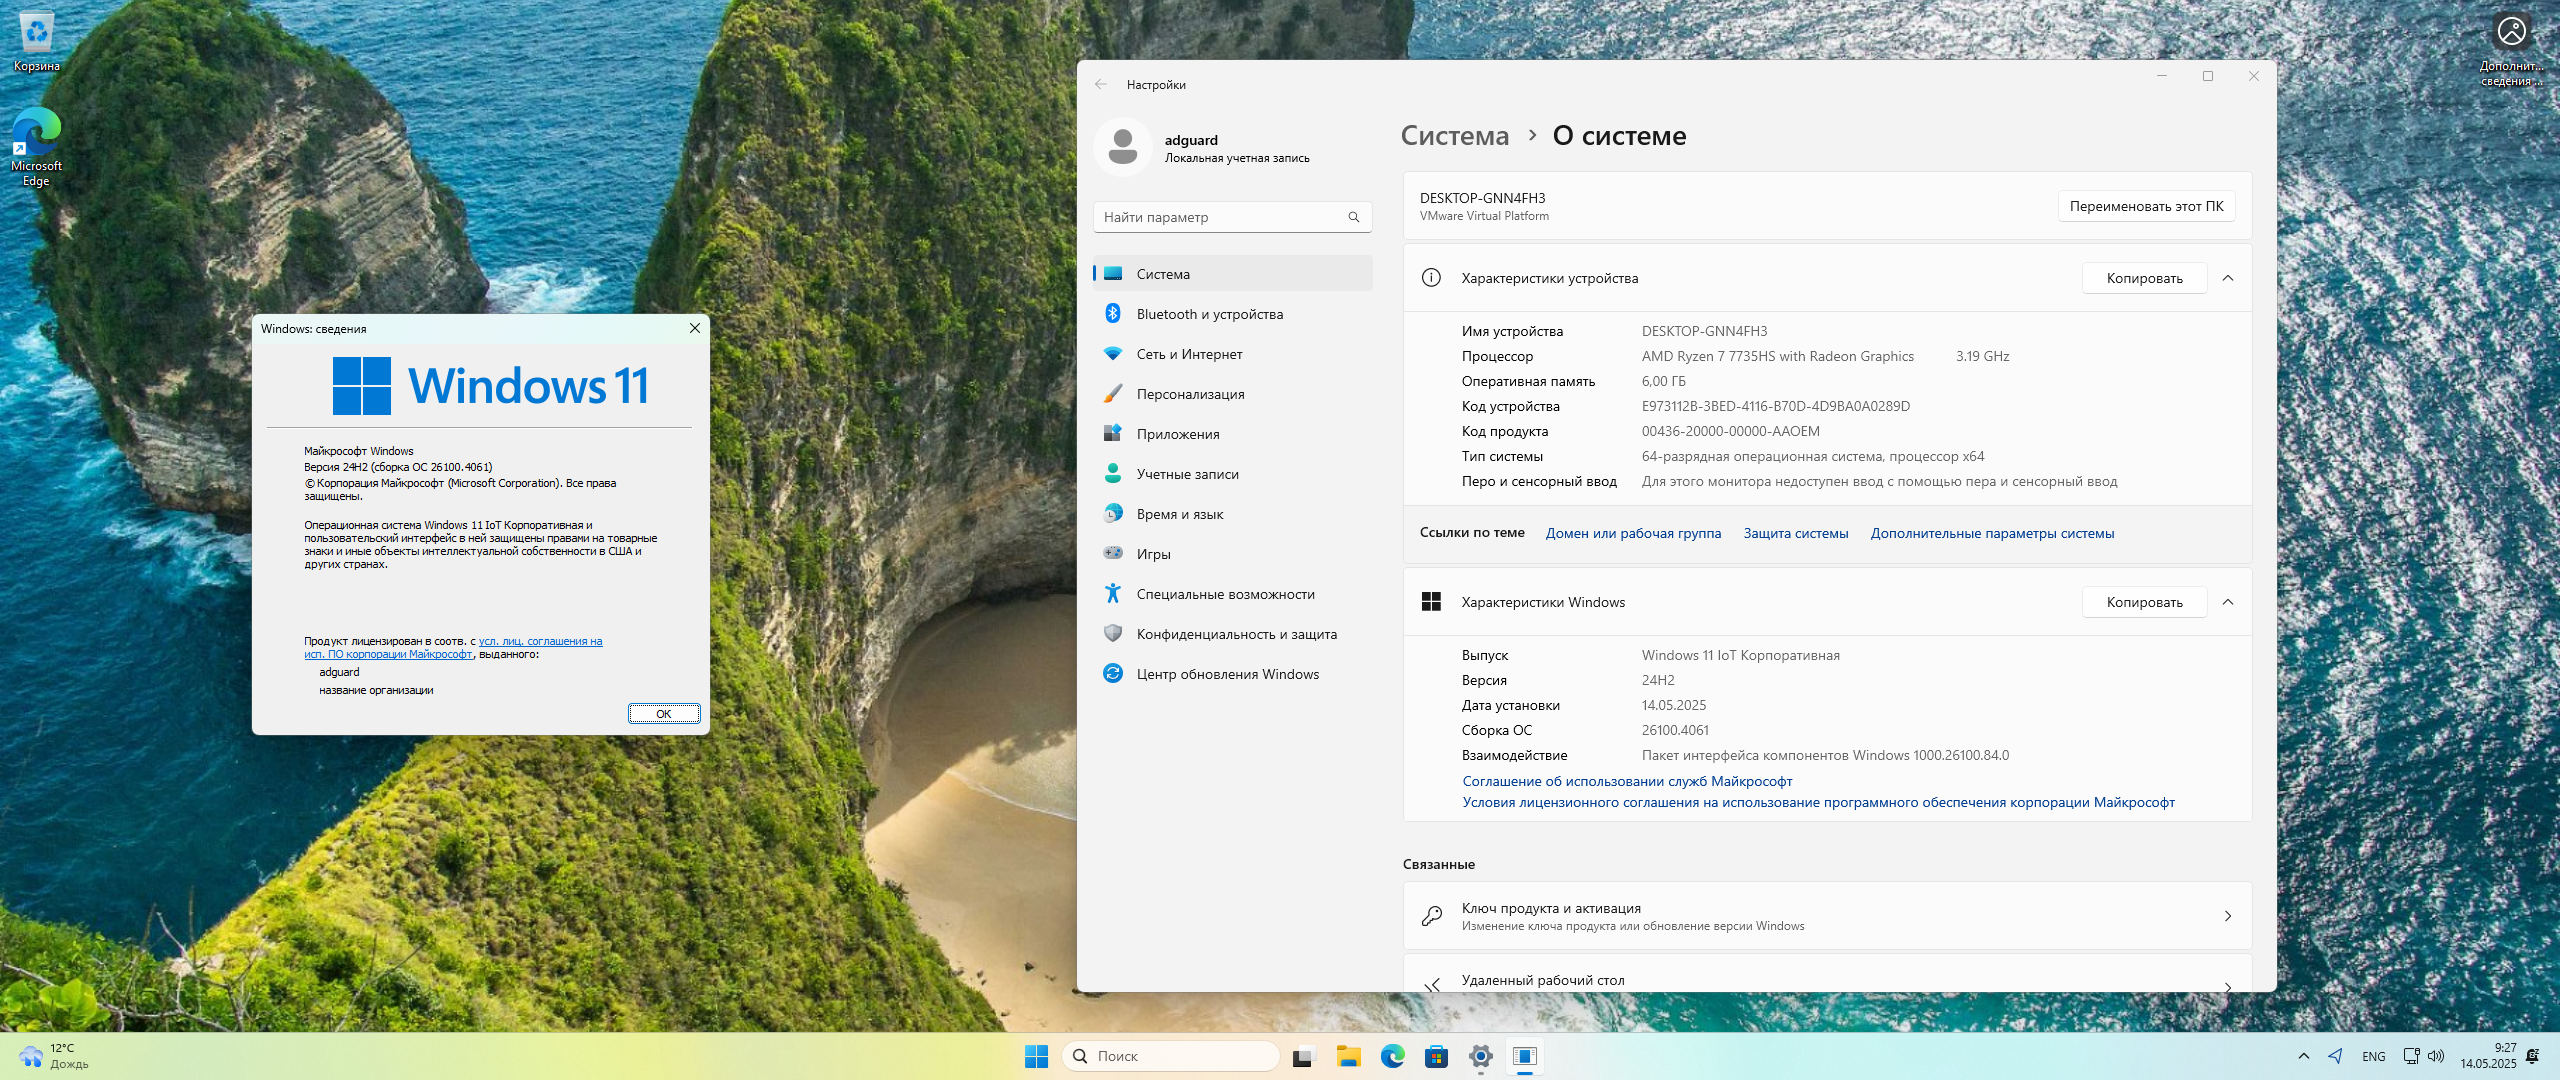Image resolution: width=2560 pixels, height=1080 pixels.
Task: Open the Recycle Bin (Корзина) desktop icon
Action: pos(37,42)
